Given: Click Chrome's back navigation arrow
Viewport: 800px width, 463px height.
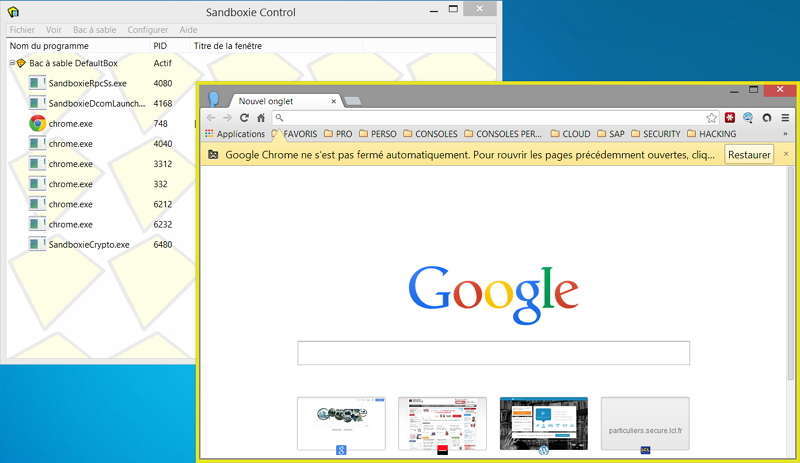Looking at the screenshot, I should (x=211, y=118).
